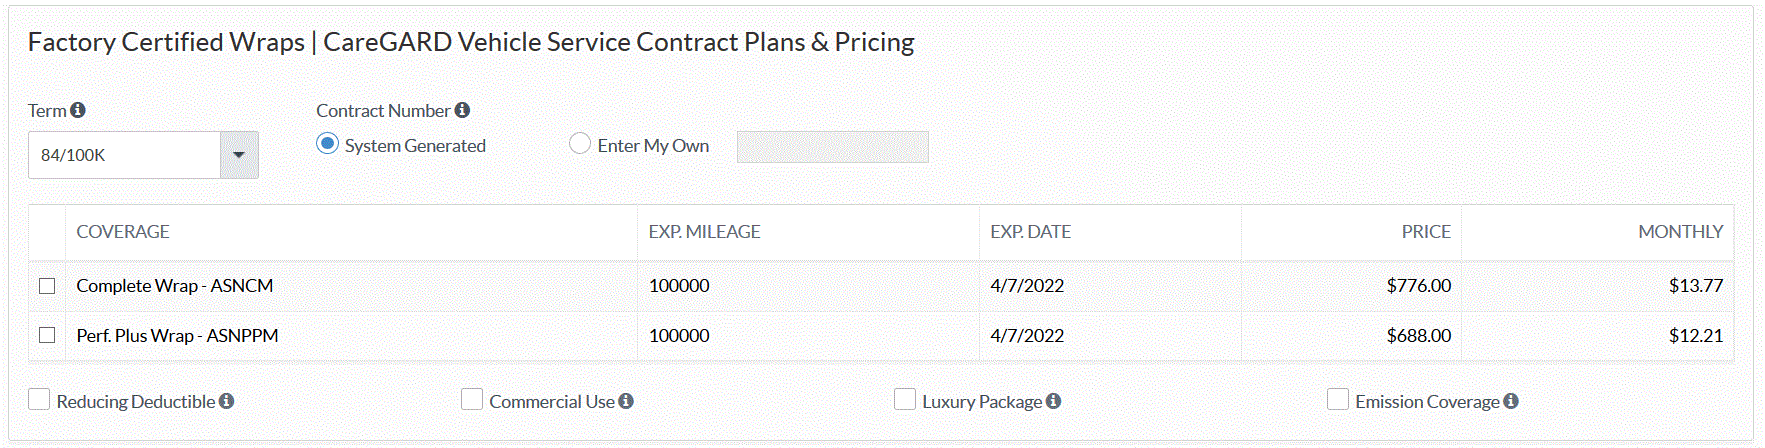This screenshot has width=1765, height=448.
Task: Click the Term info icon
Action: (x=78, y=110)
